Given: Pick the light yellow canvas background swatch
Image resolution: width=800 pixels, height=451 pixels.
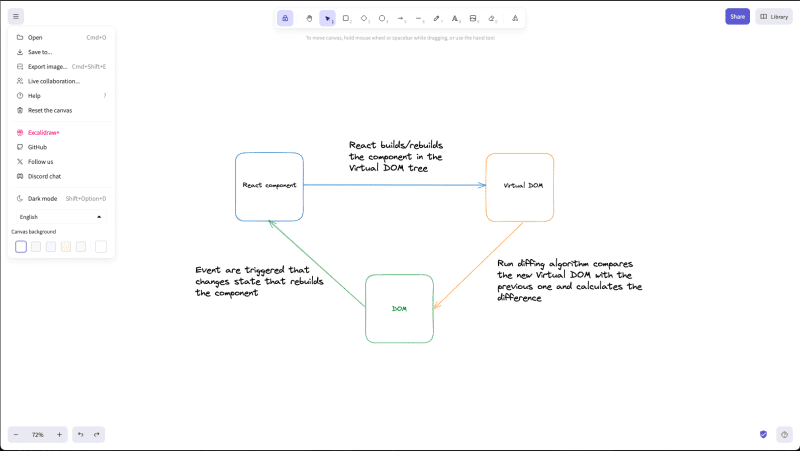Looking at the screenshot, I should (x=66, y=246).
